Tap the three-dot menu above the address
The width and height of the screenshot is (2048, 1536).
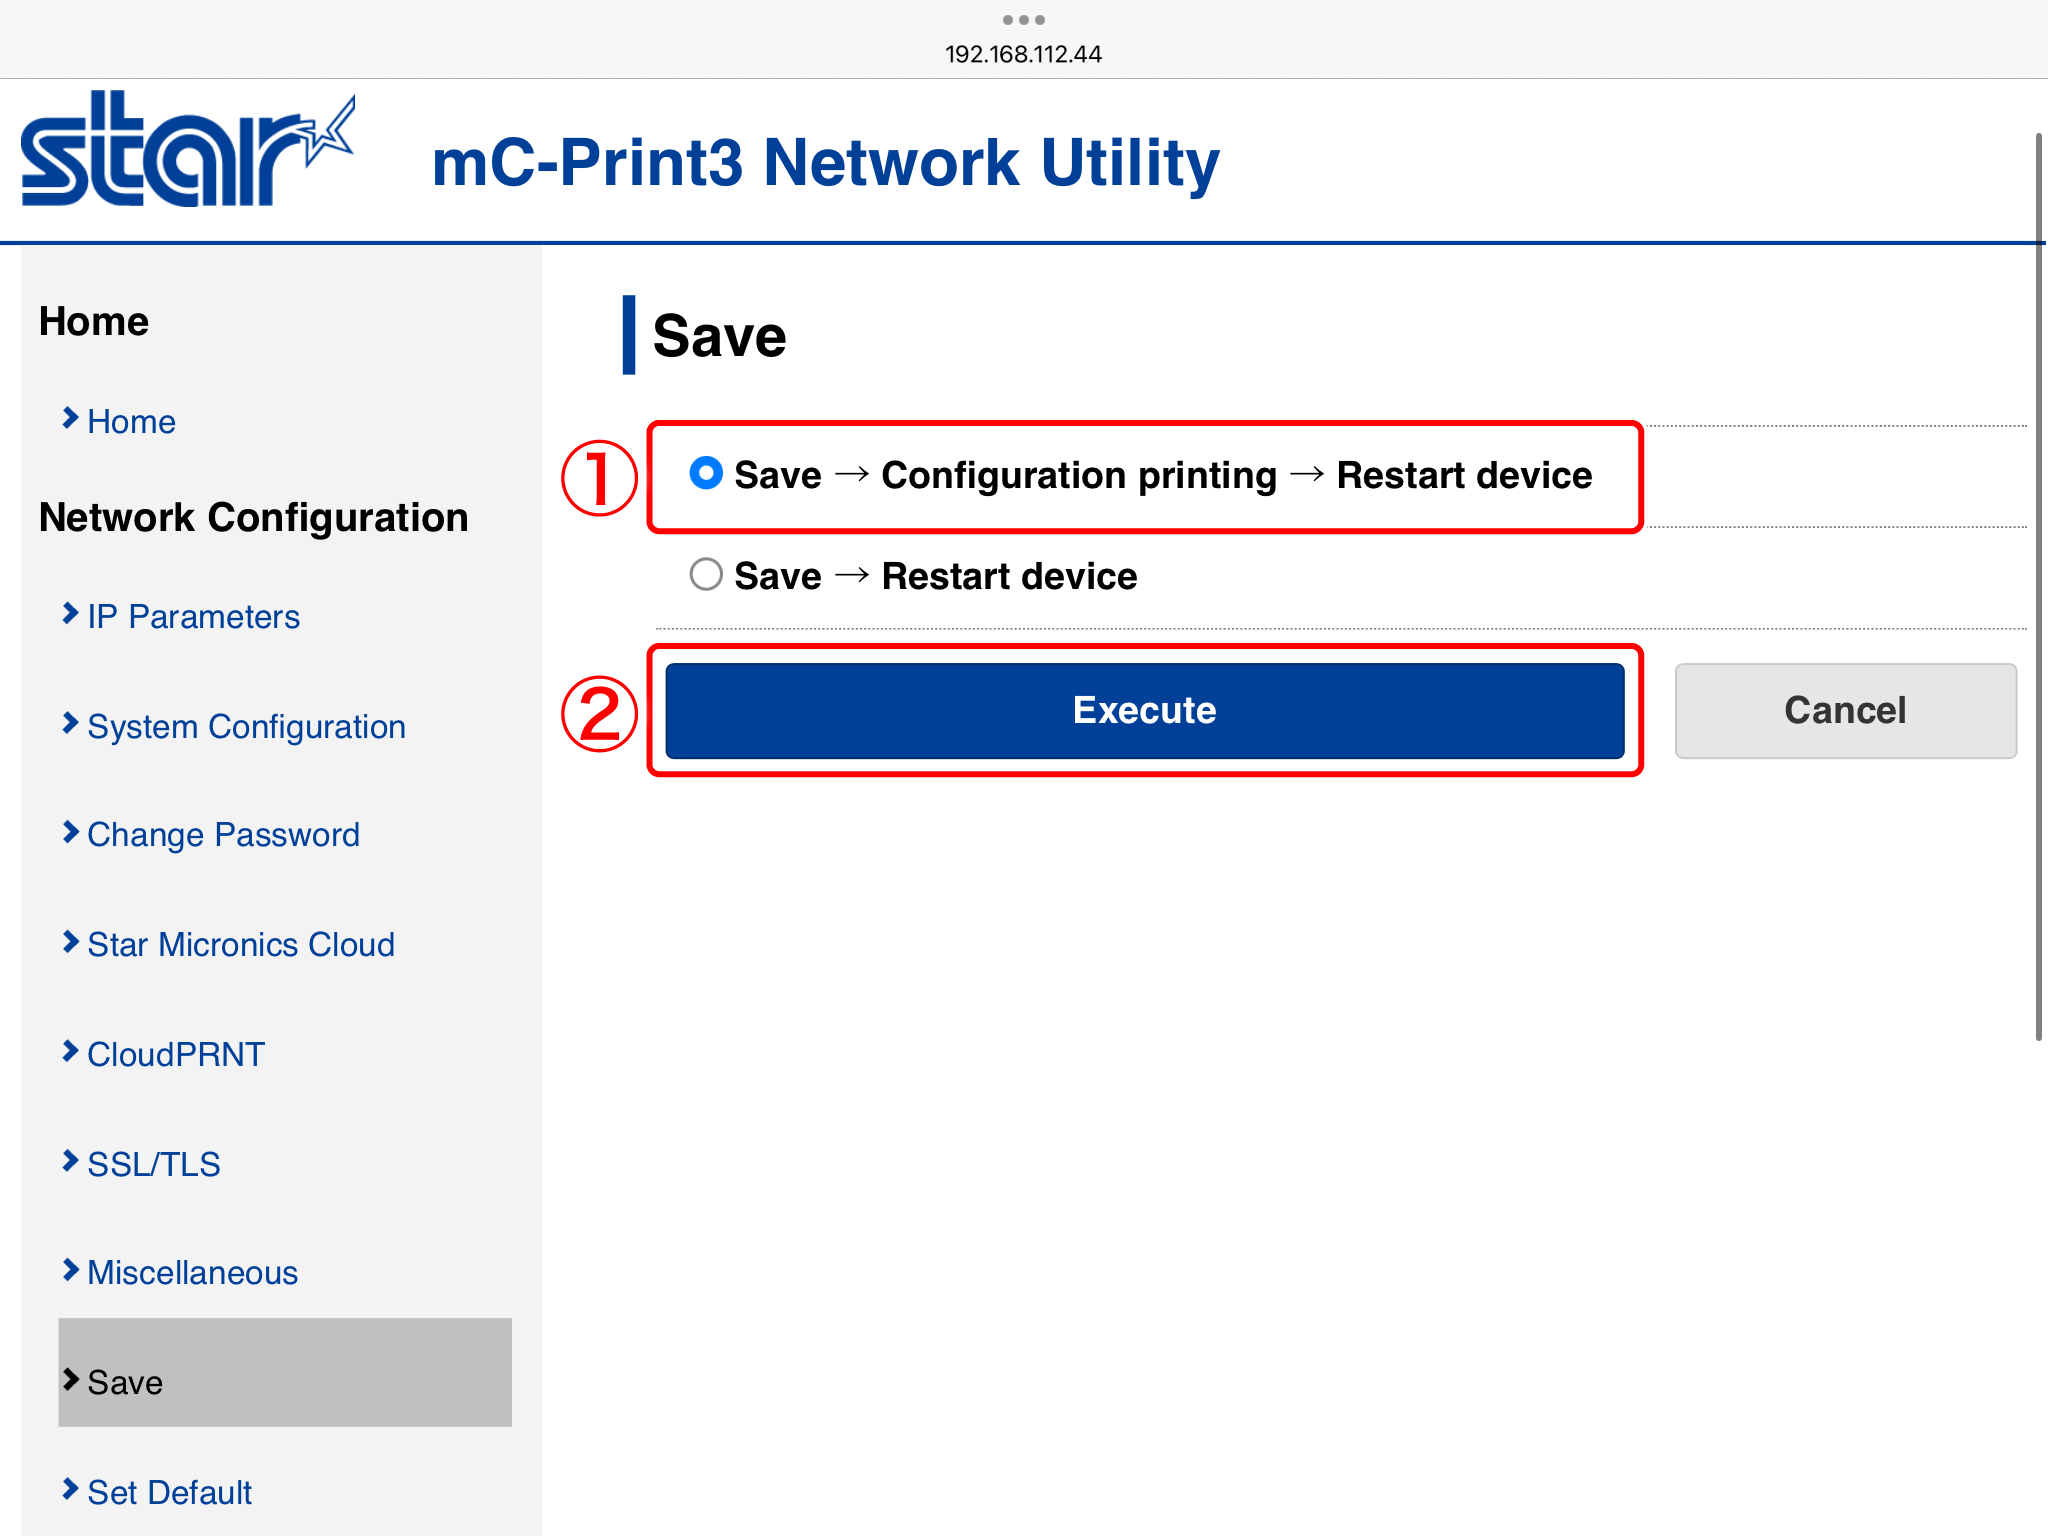[x=1023, y=20]
